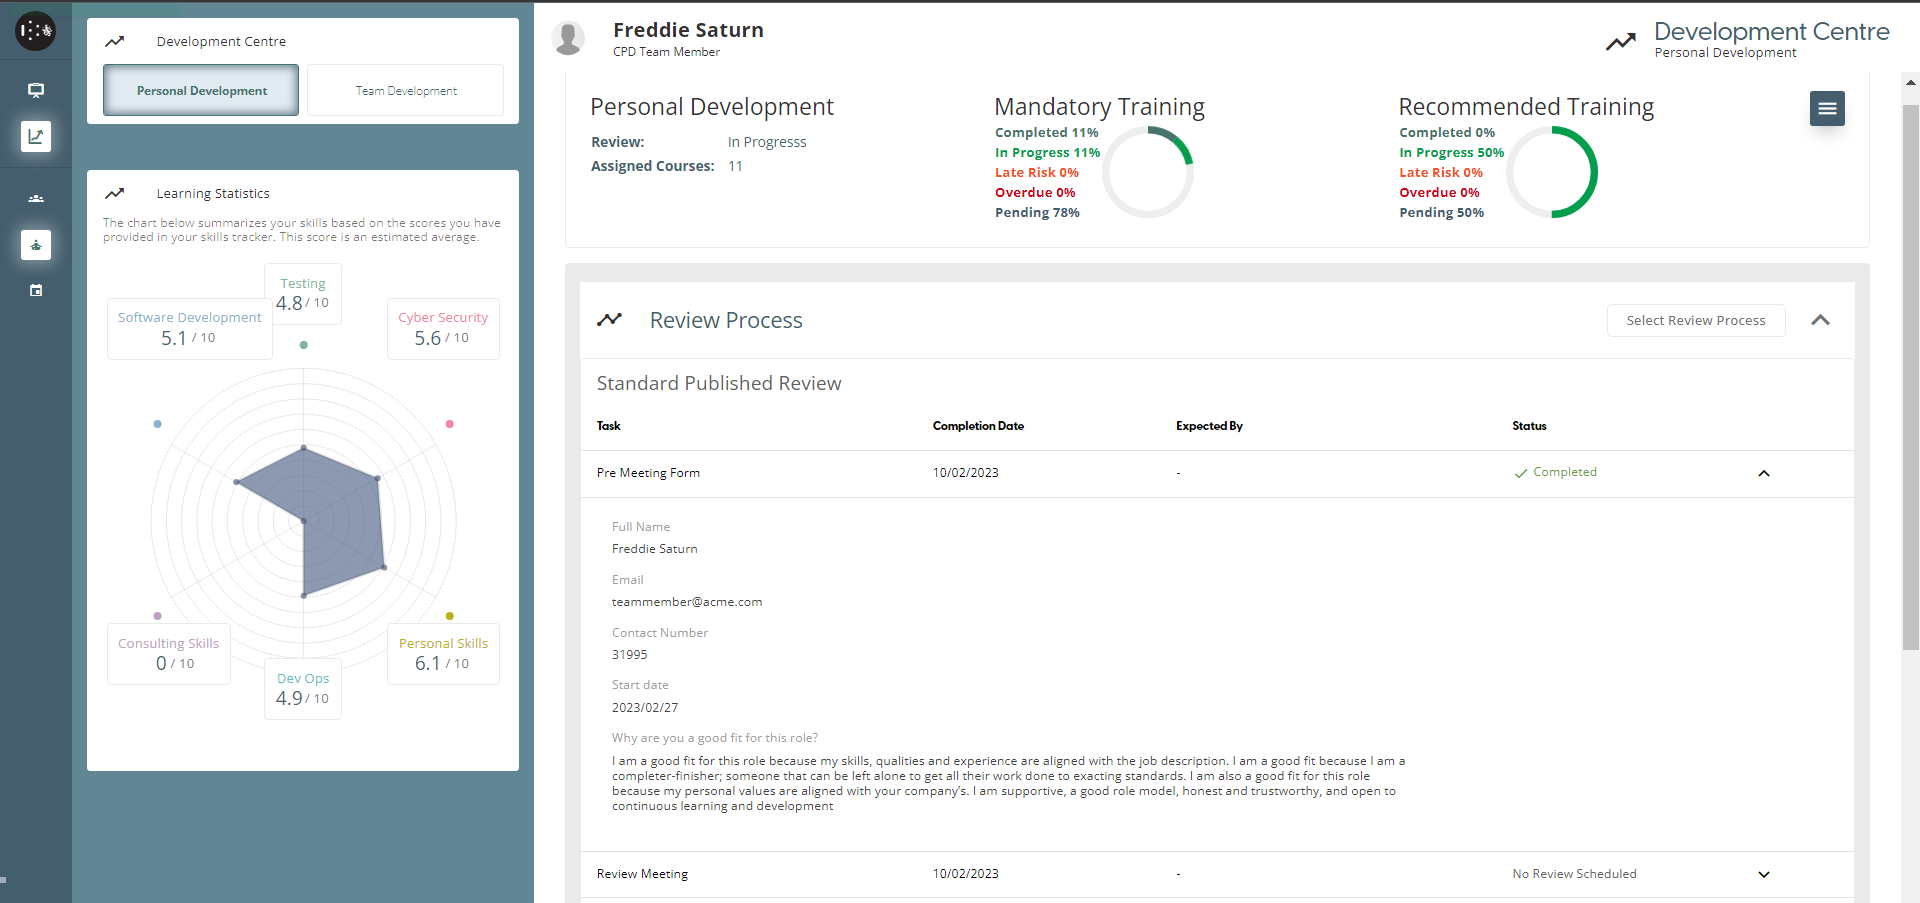Open the calendar sidebar icon

(36, 291)
